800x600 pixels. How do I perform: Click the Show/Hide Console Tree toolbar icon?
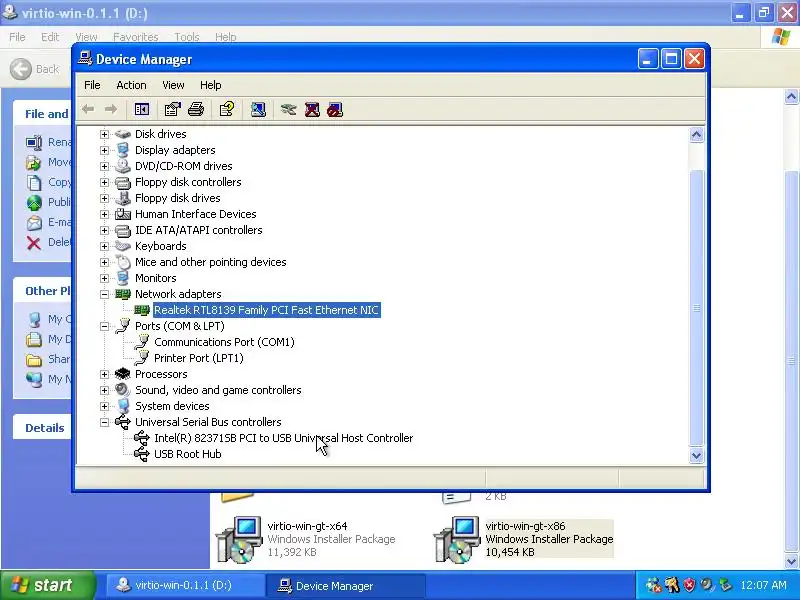pyautogui.click(x=142, y=109)
